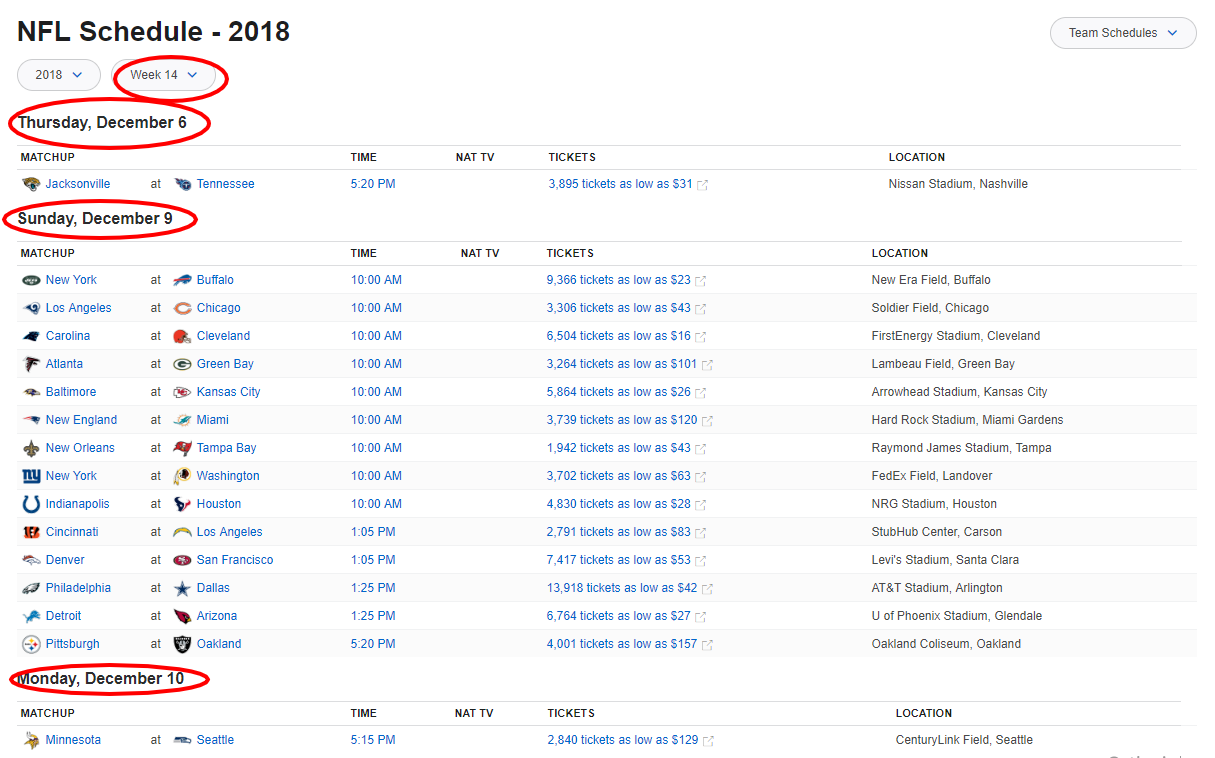Viewport: 1215px width, 758px height.
Task: Click the Pittsburgh Steelers logo icon
Action: point(31,644)
